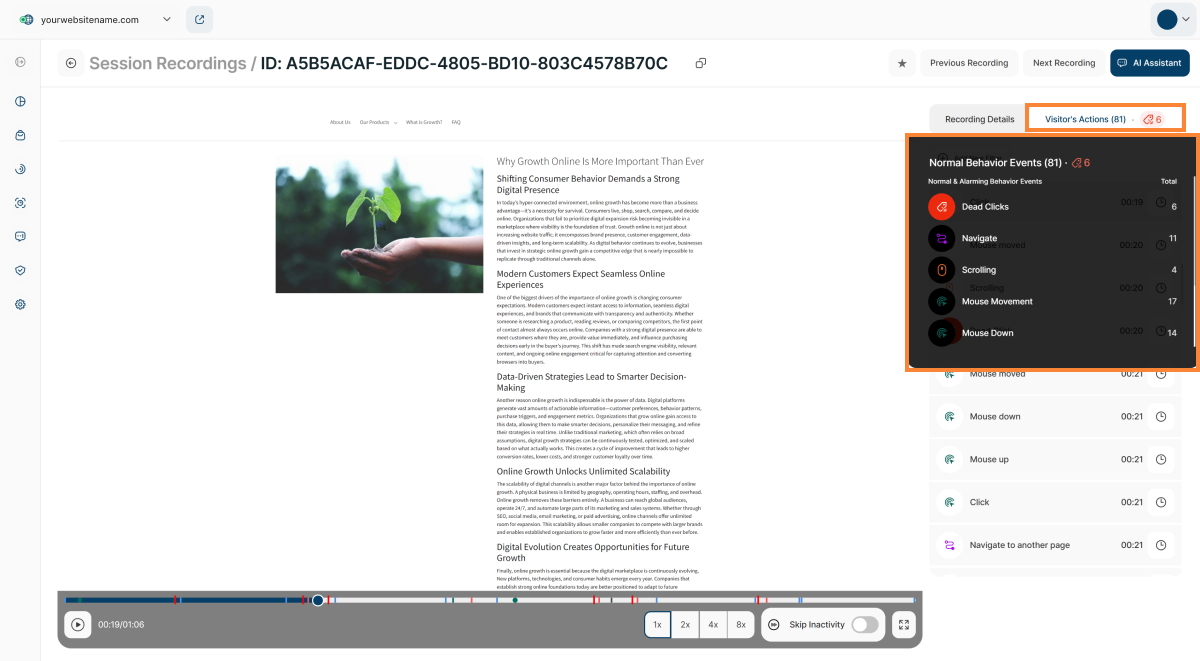The height and width of the screenshot is (661, 1200).
Task: Click the clock icon next to Click event
Action: click(1161, 502)
